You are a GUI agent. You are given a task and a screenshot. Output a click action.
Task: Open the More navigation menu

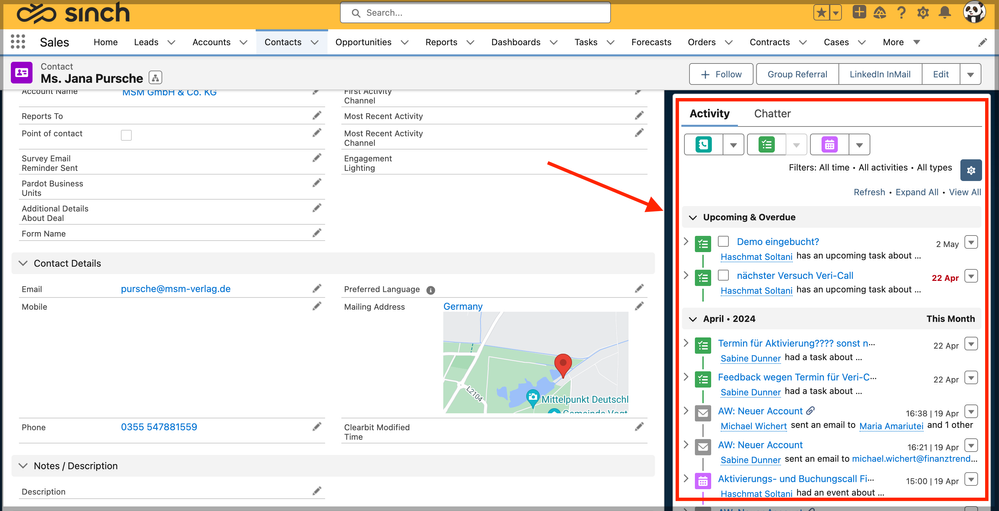pyautogui.click(x=901, y=42)
